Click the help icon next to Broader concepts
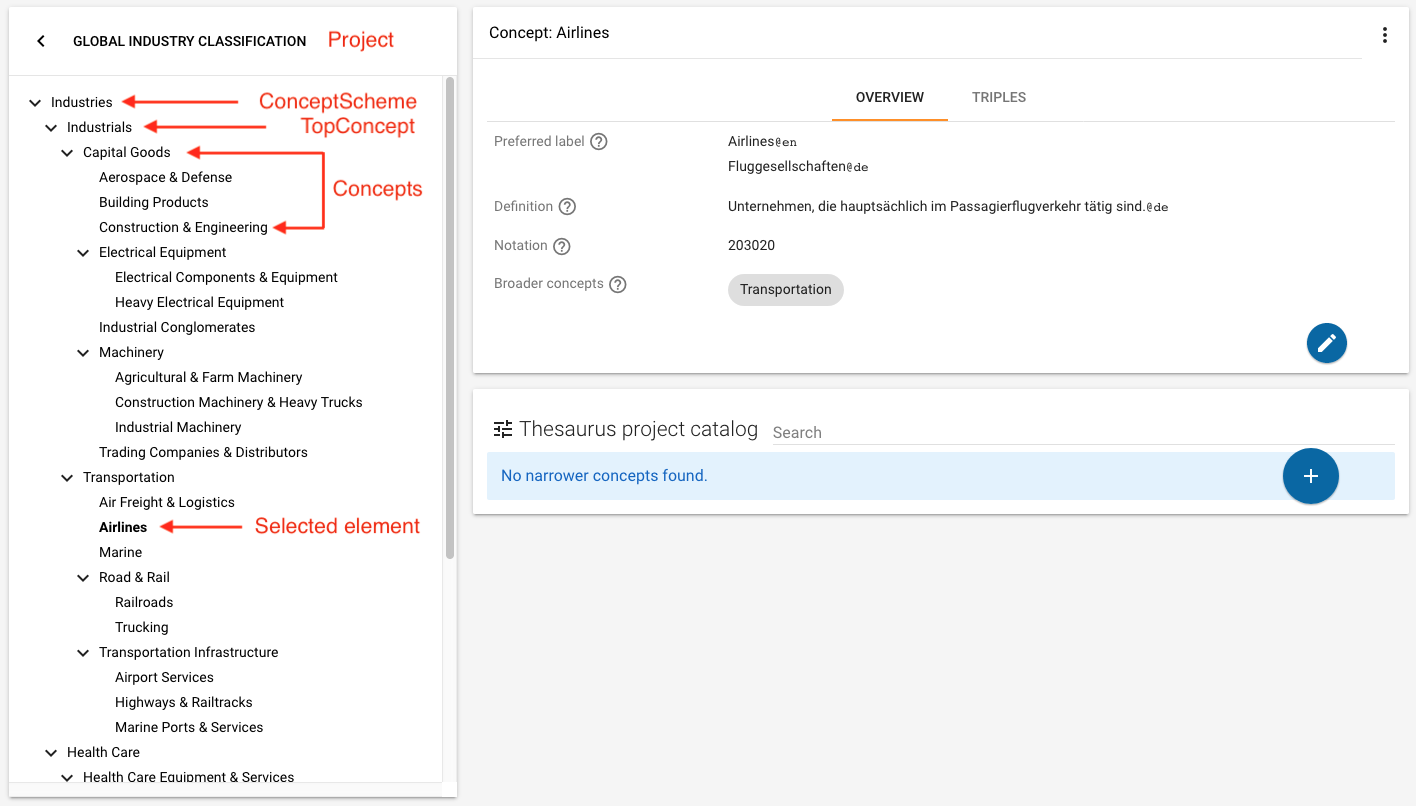This screenshot has height=806, width=1416. click(618, 284)
